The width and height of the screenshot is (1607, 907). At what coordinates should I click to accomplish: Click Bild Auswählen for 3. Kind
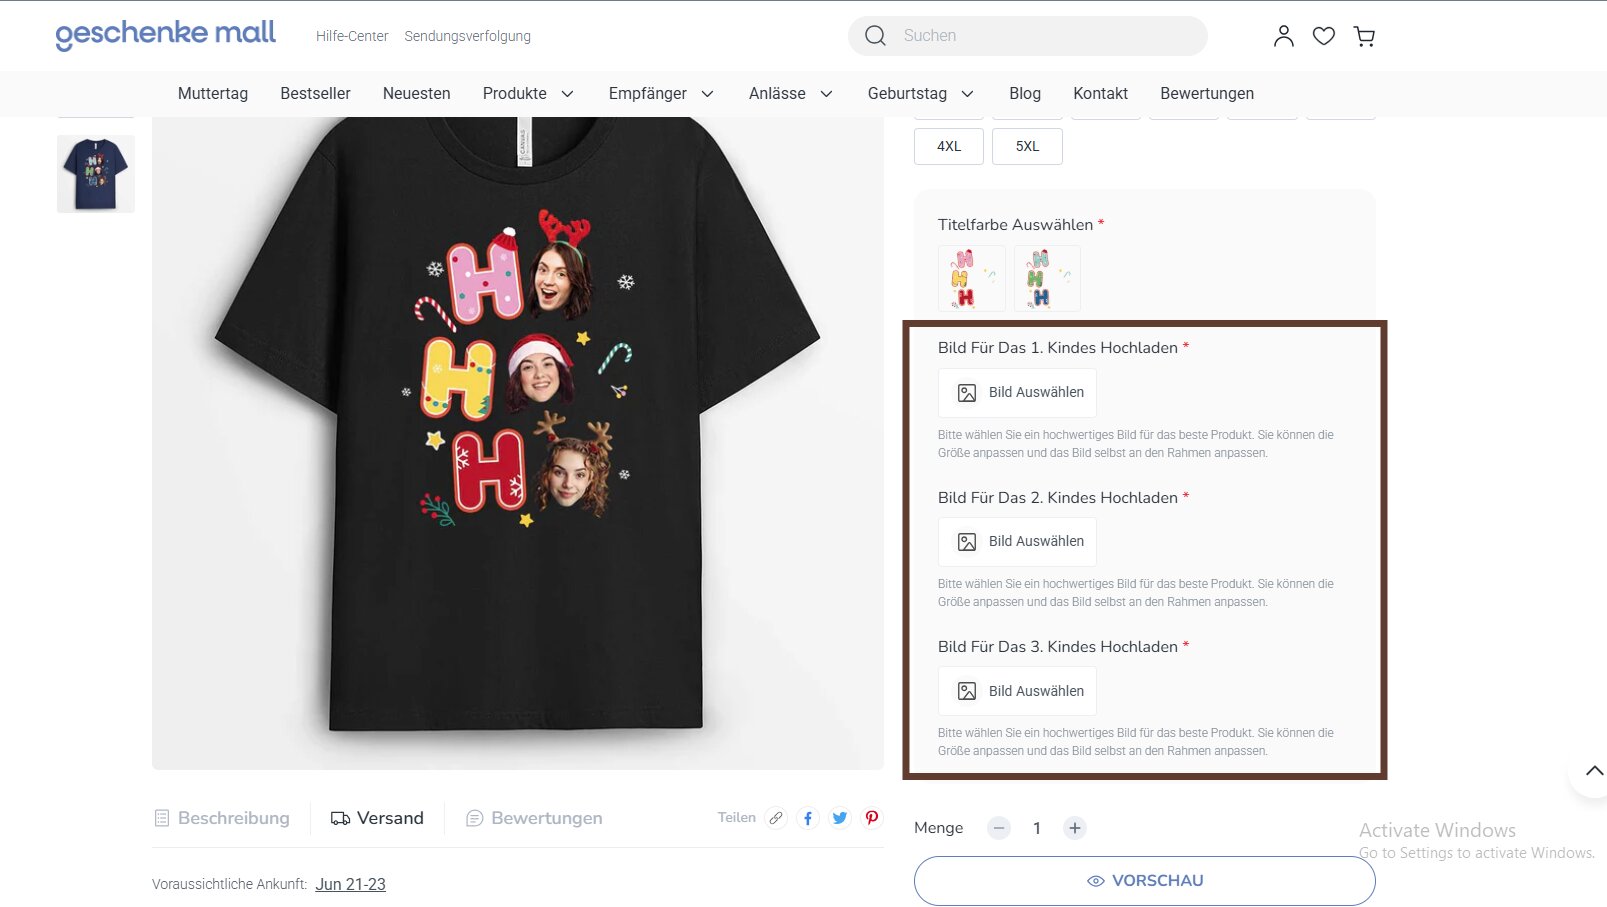pyautogui.click(x=1017, y=691)
